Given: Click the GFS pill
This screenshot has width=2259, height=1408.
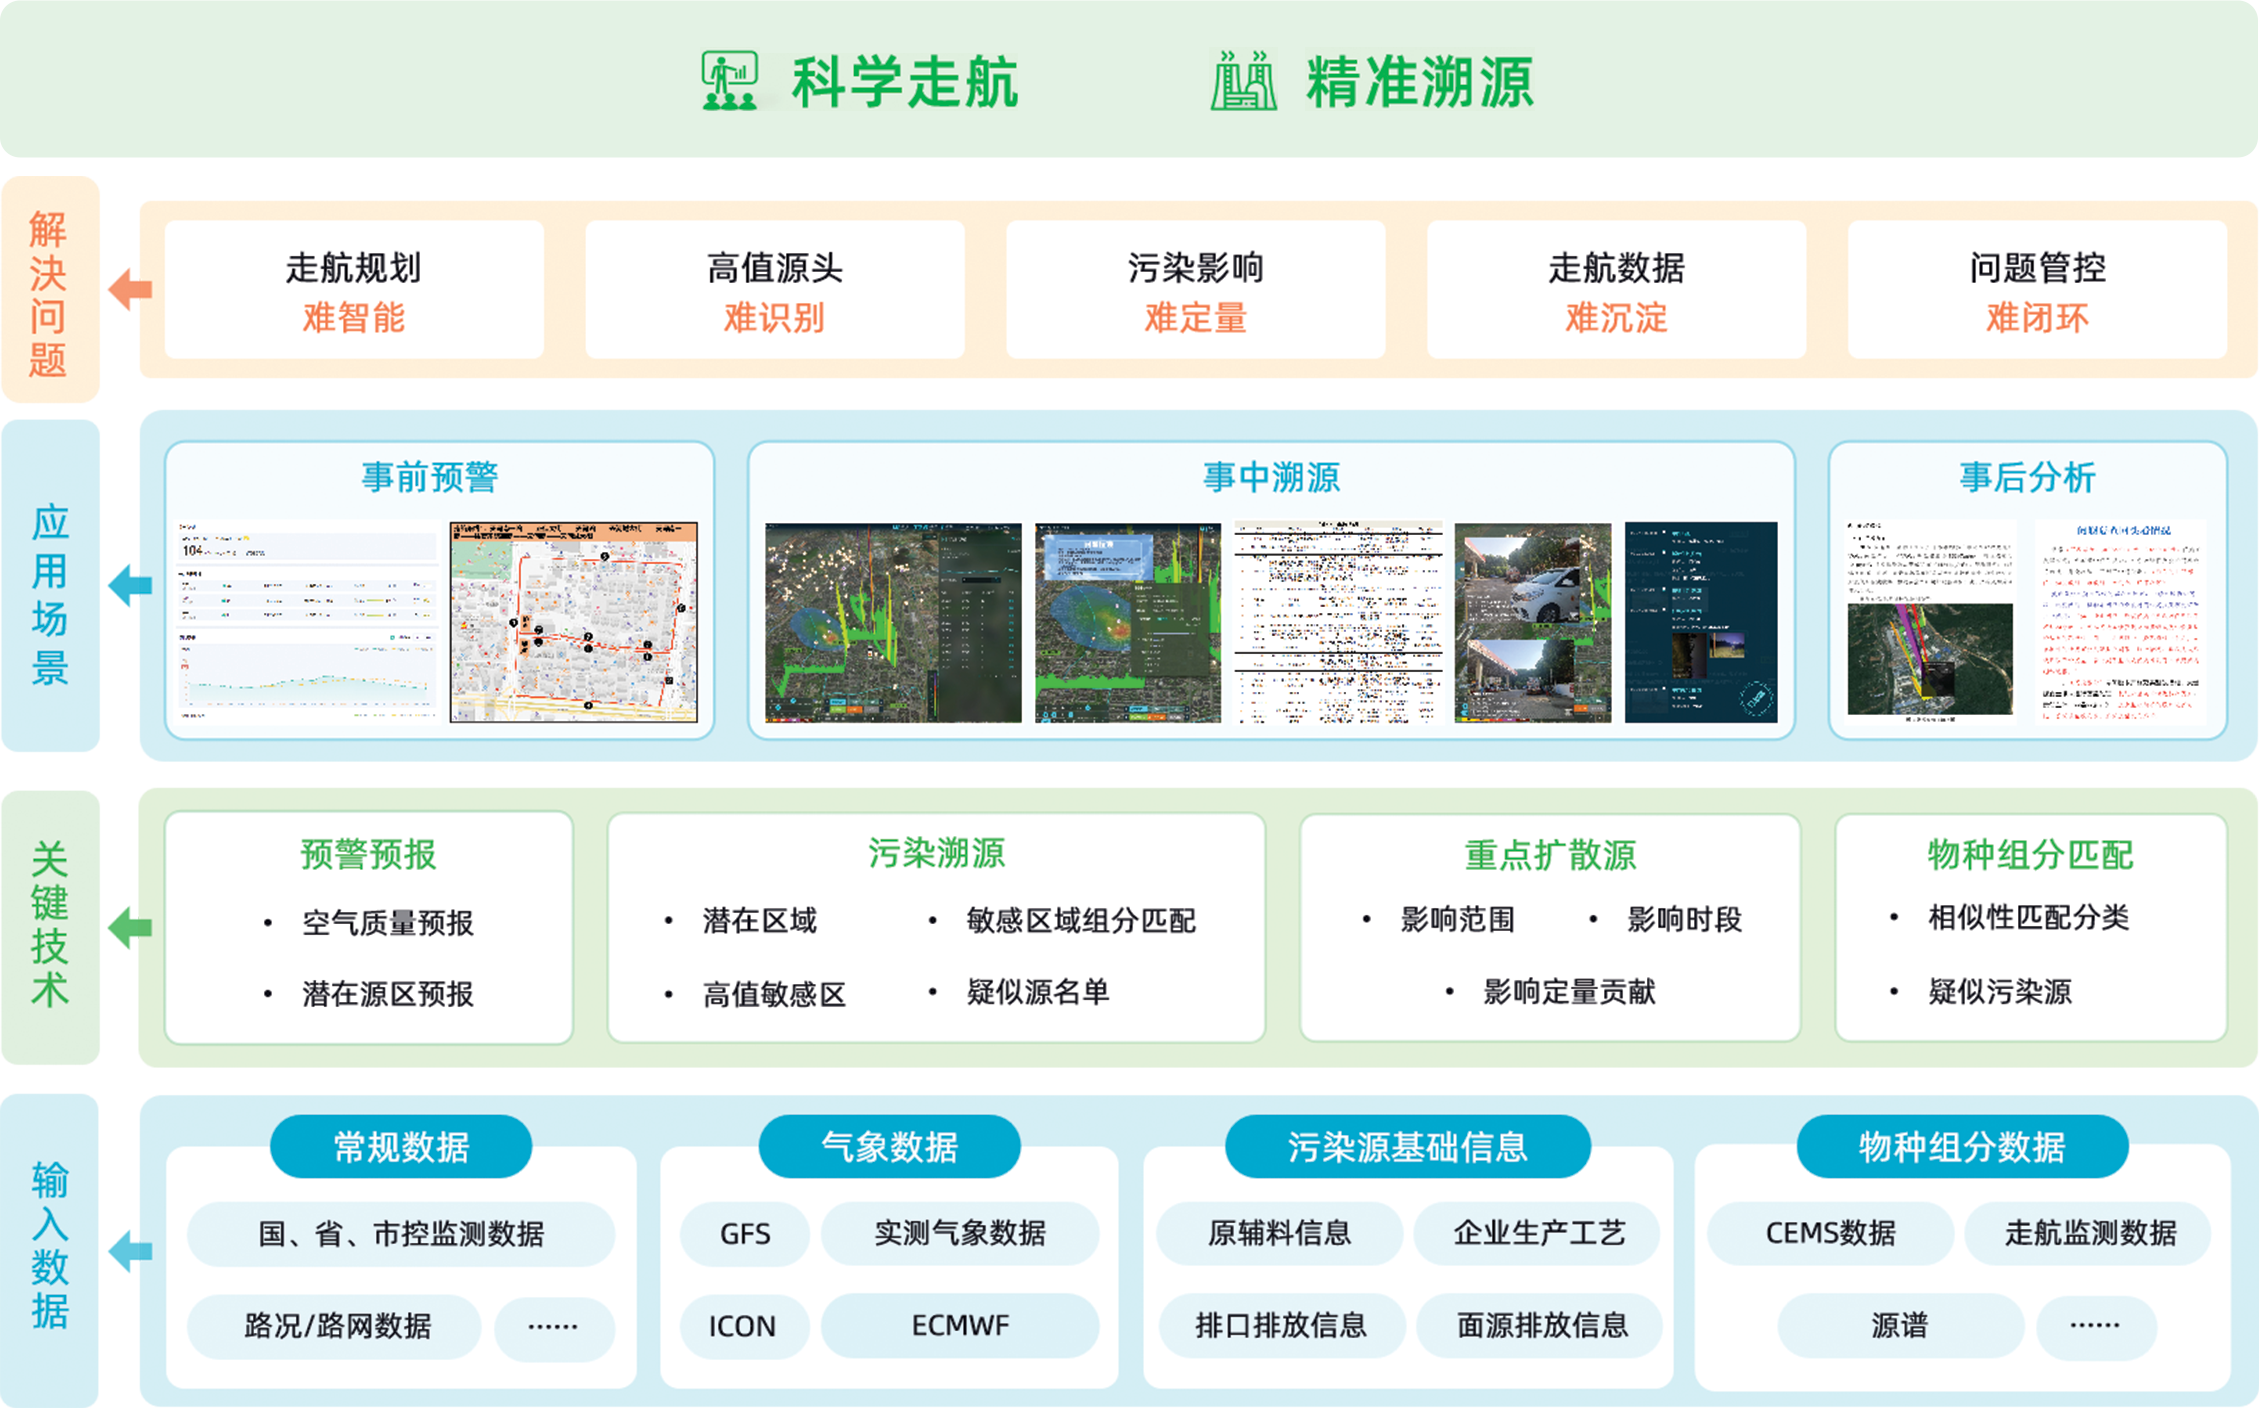Looking at the screenshot, I should (x=745, y=1233).
